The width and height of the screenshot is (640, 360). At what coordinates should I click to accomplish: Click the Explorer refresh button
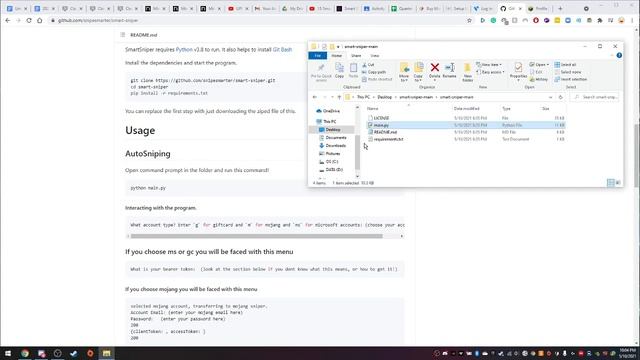(x=560, y=97)
